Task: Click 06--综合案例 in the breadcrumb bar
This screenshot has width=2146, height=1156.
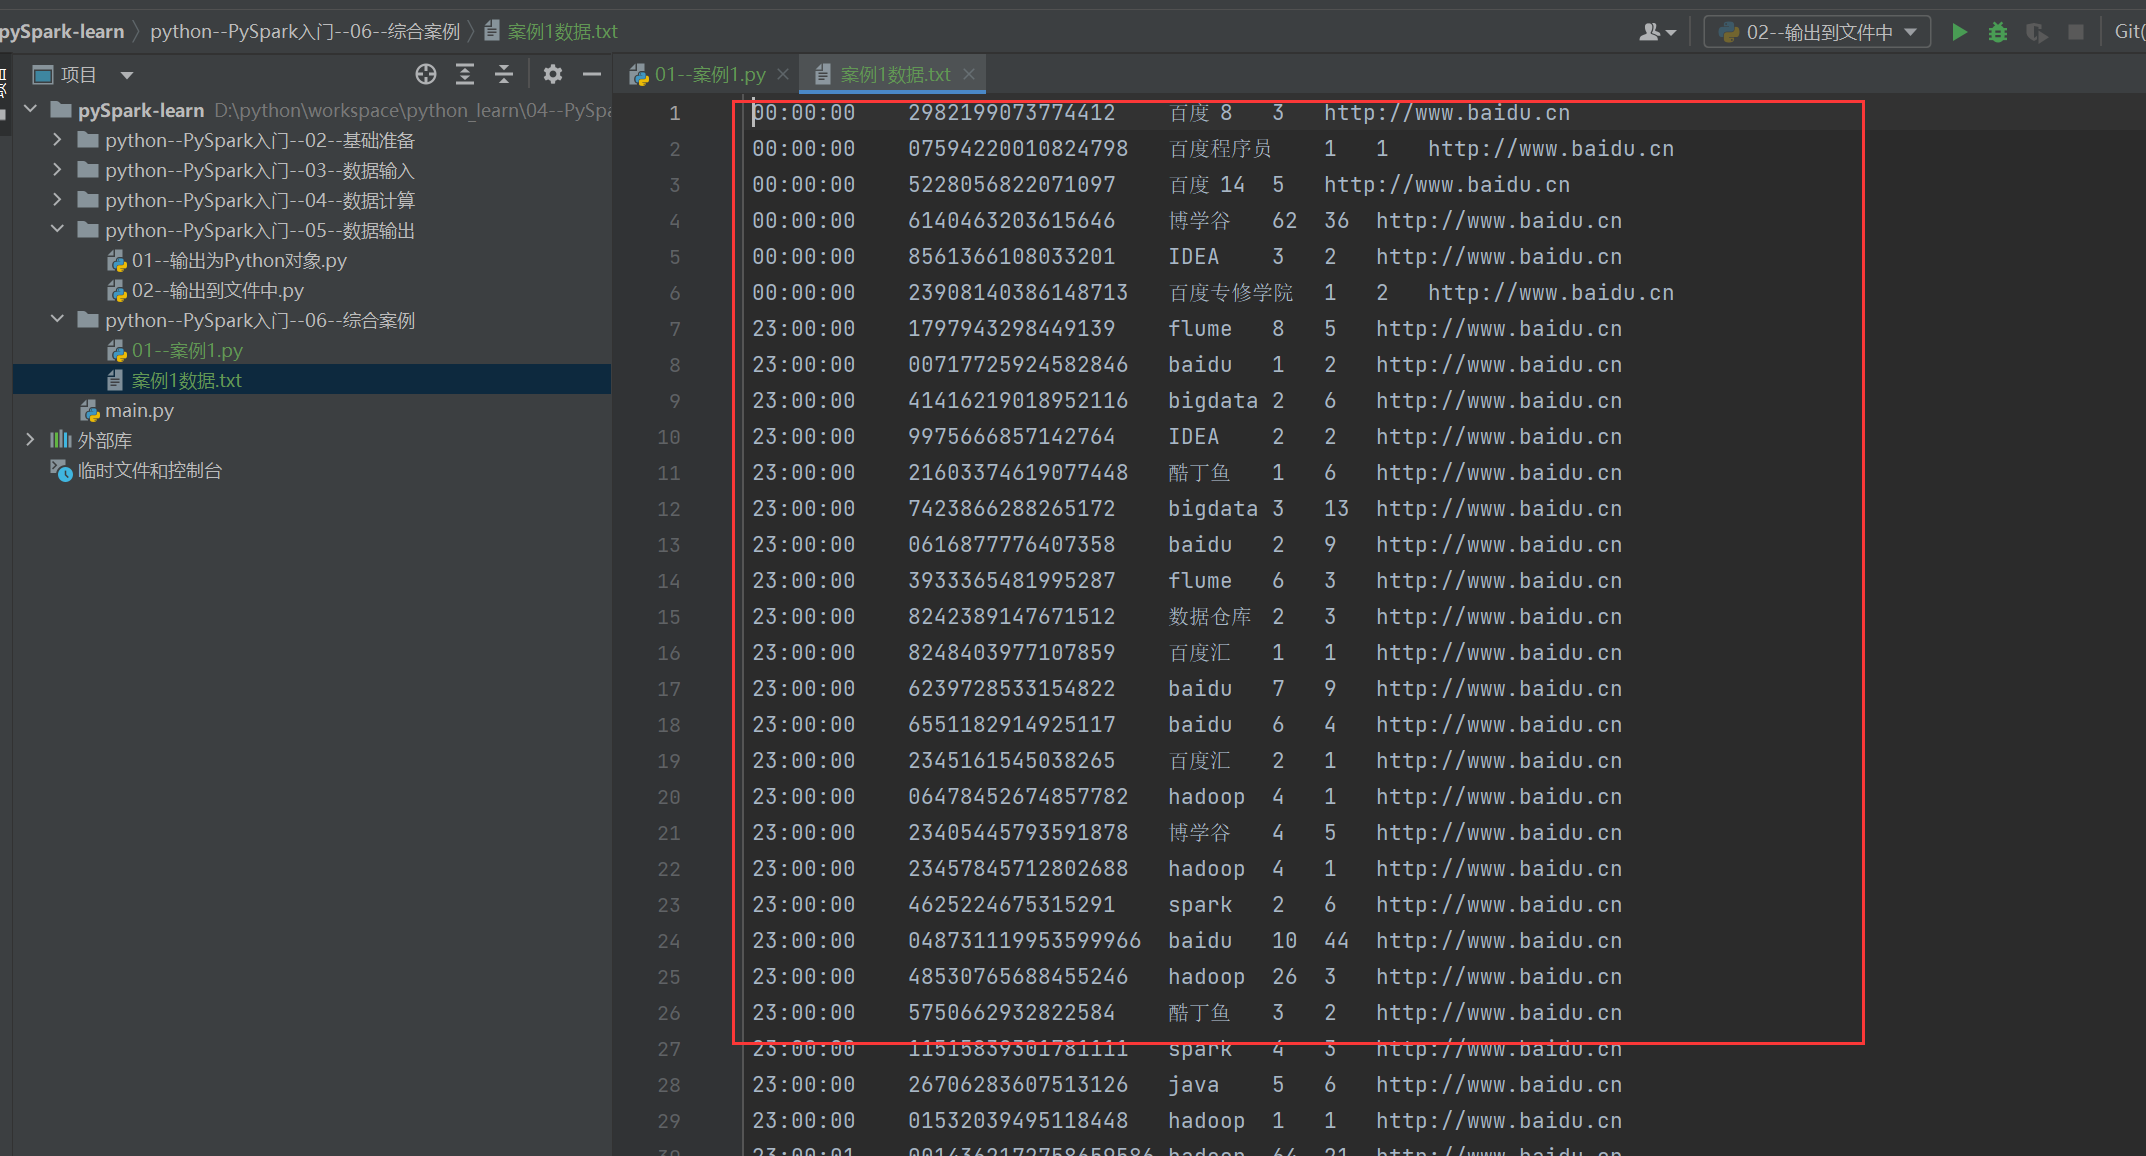Action: tap(305, 32)
